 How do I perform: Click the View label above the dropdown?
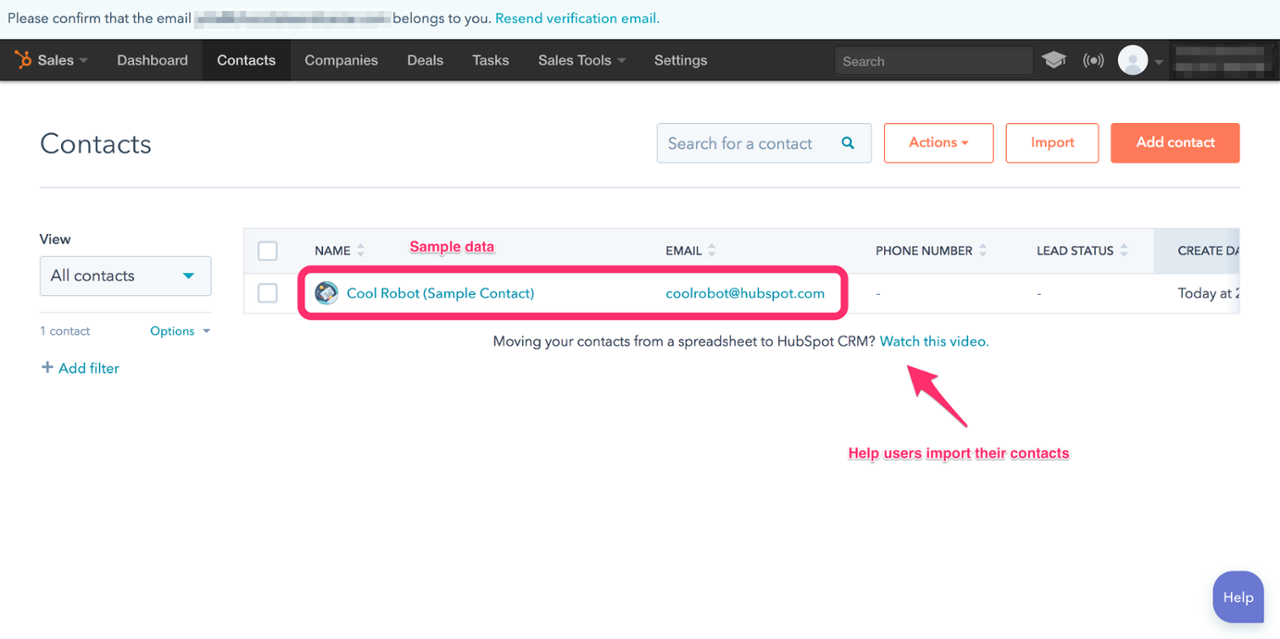(x=55, y=239)
